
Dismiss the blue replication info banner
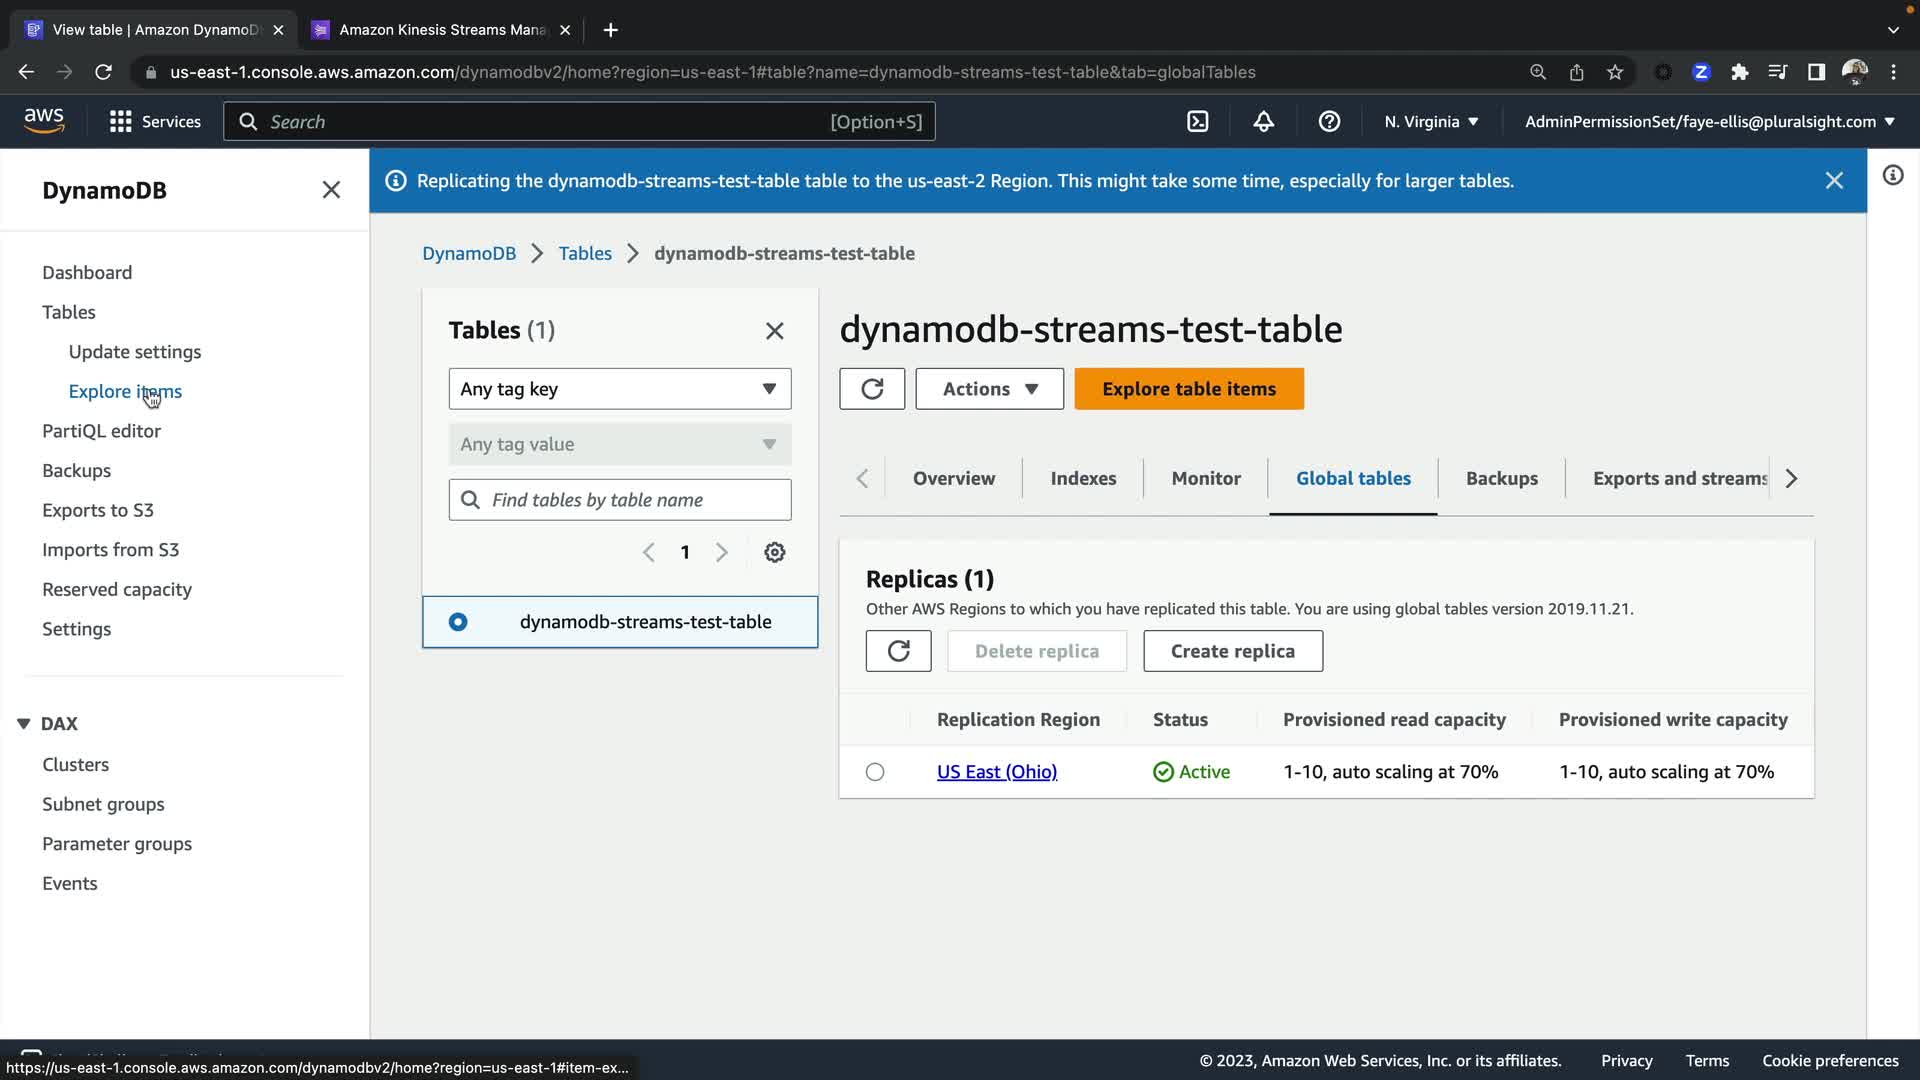(1834, 181)
